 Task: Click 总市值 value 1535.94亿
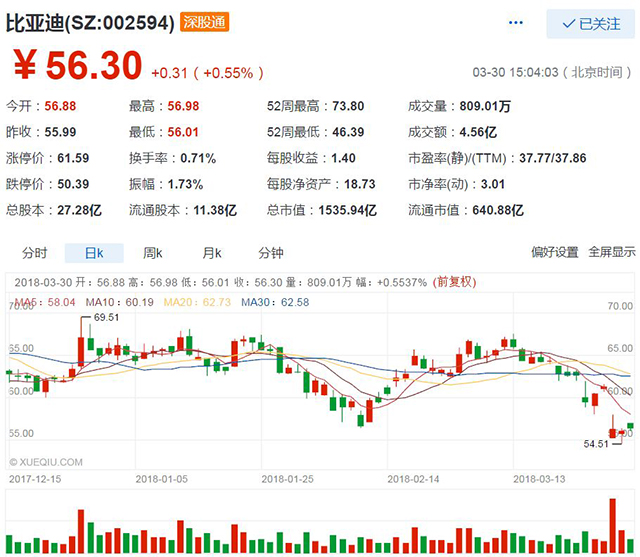(x=347, y=211)
